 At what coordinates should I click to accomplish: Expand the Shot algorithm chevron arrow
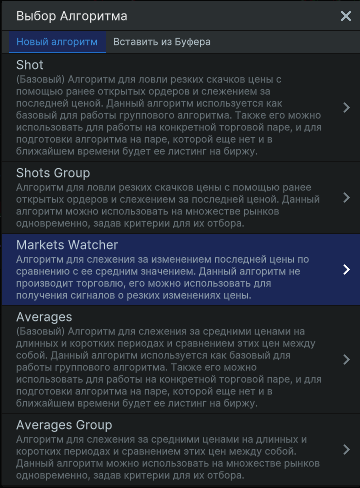point(347,107)
